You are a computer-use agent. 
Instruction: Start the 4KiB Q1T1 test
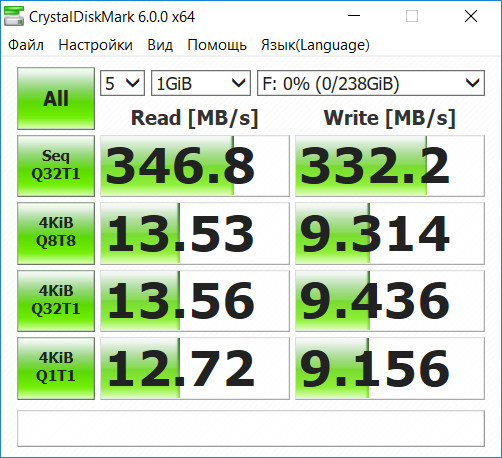tap(56, 368)
